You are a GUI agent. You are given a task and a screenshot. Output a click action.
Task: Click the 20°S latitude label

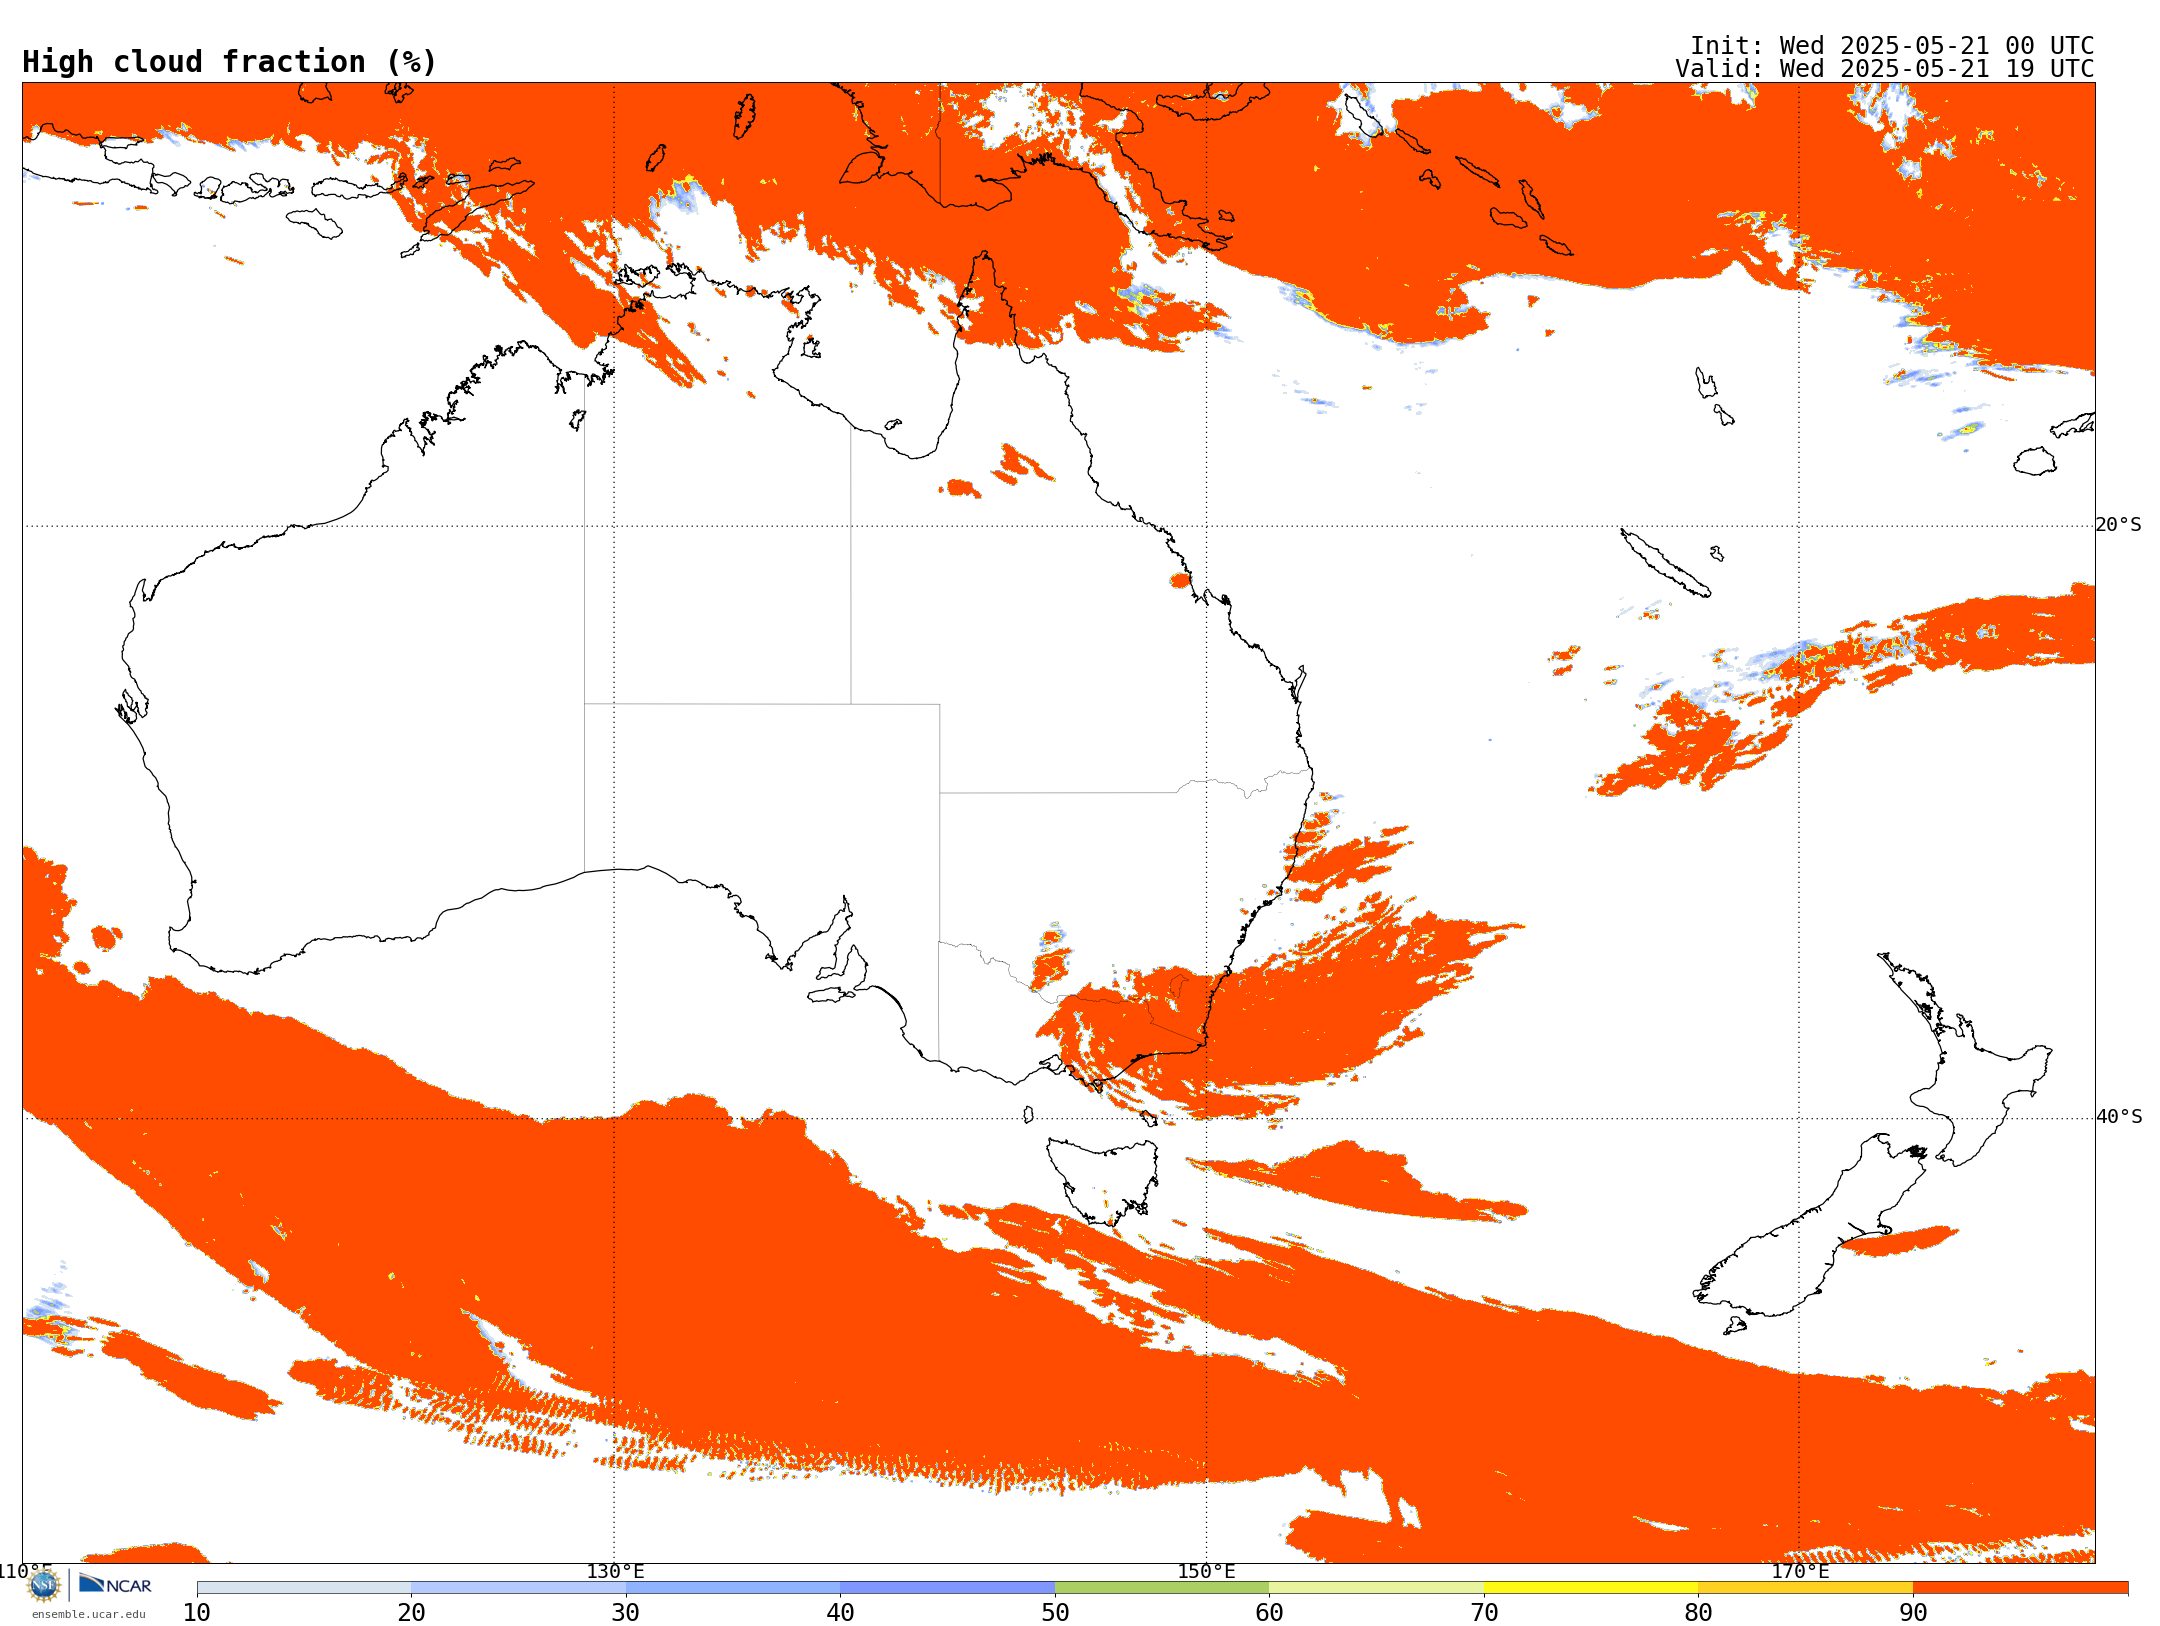[2119, 525]
